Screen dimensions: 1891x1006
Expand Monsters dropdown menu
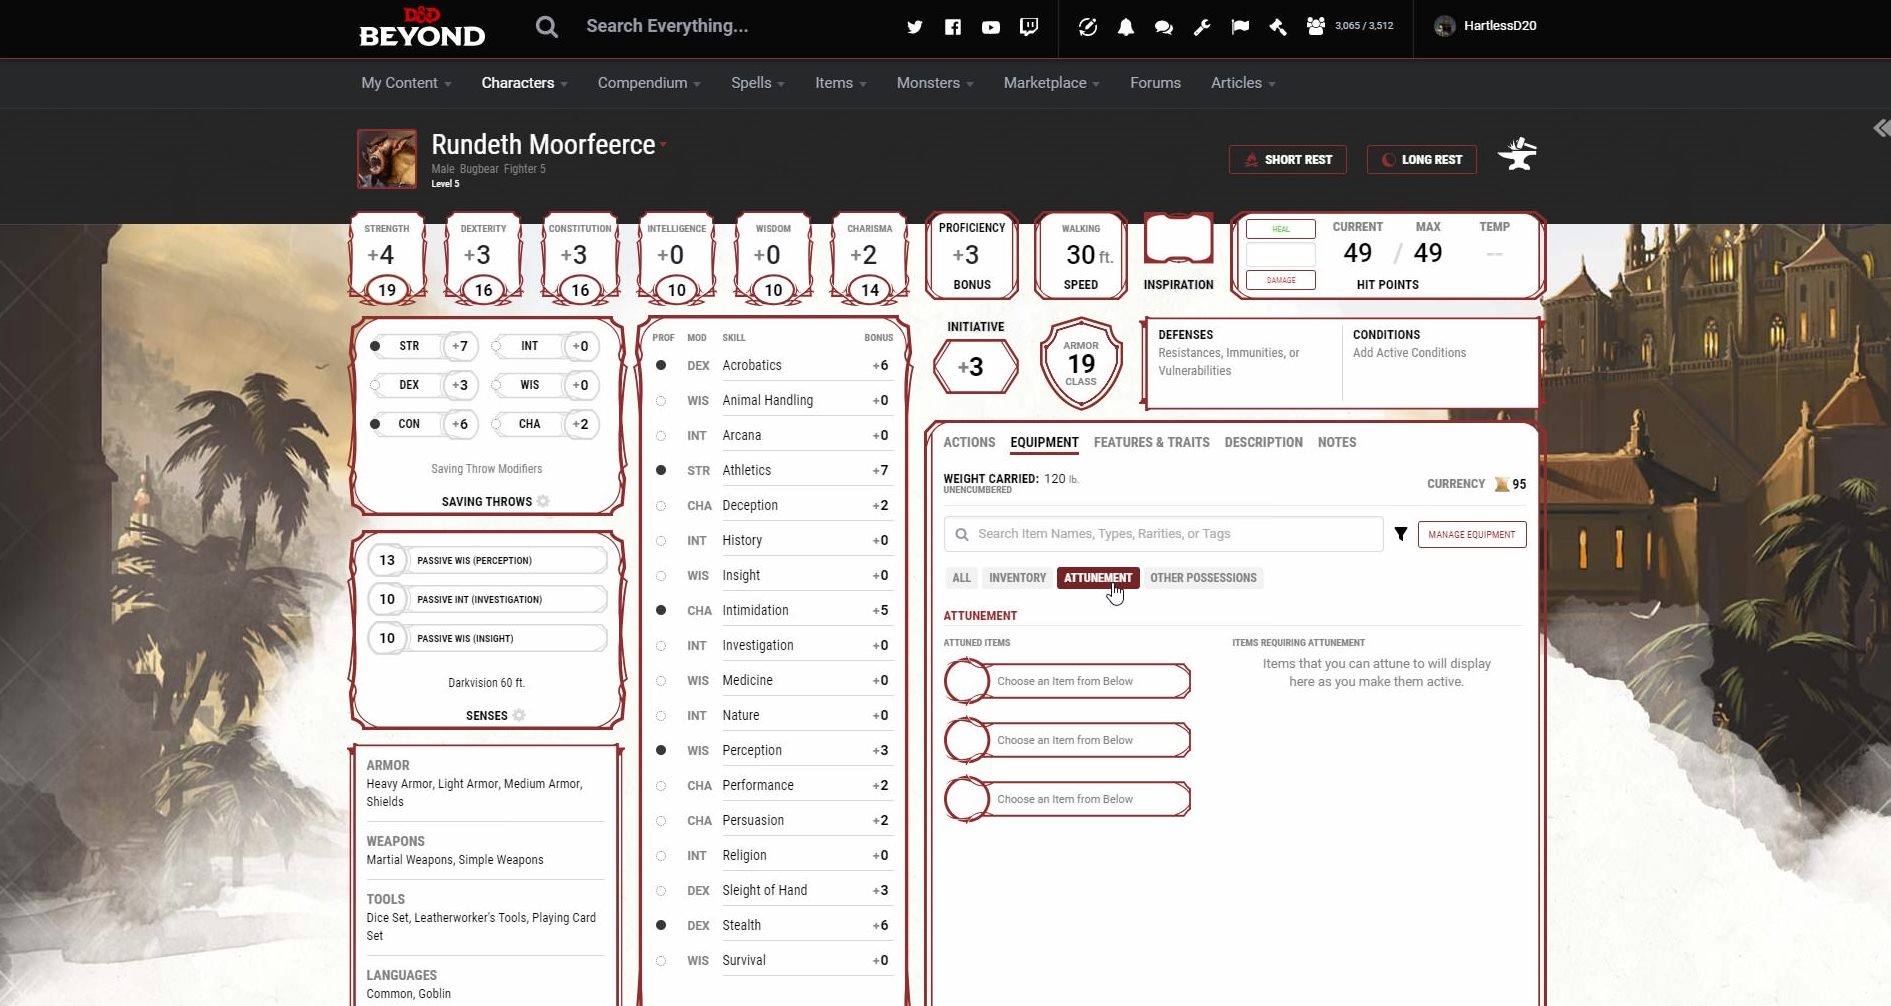[x=935, y=83]
